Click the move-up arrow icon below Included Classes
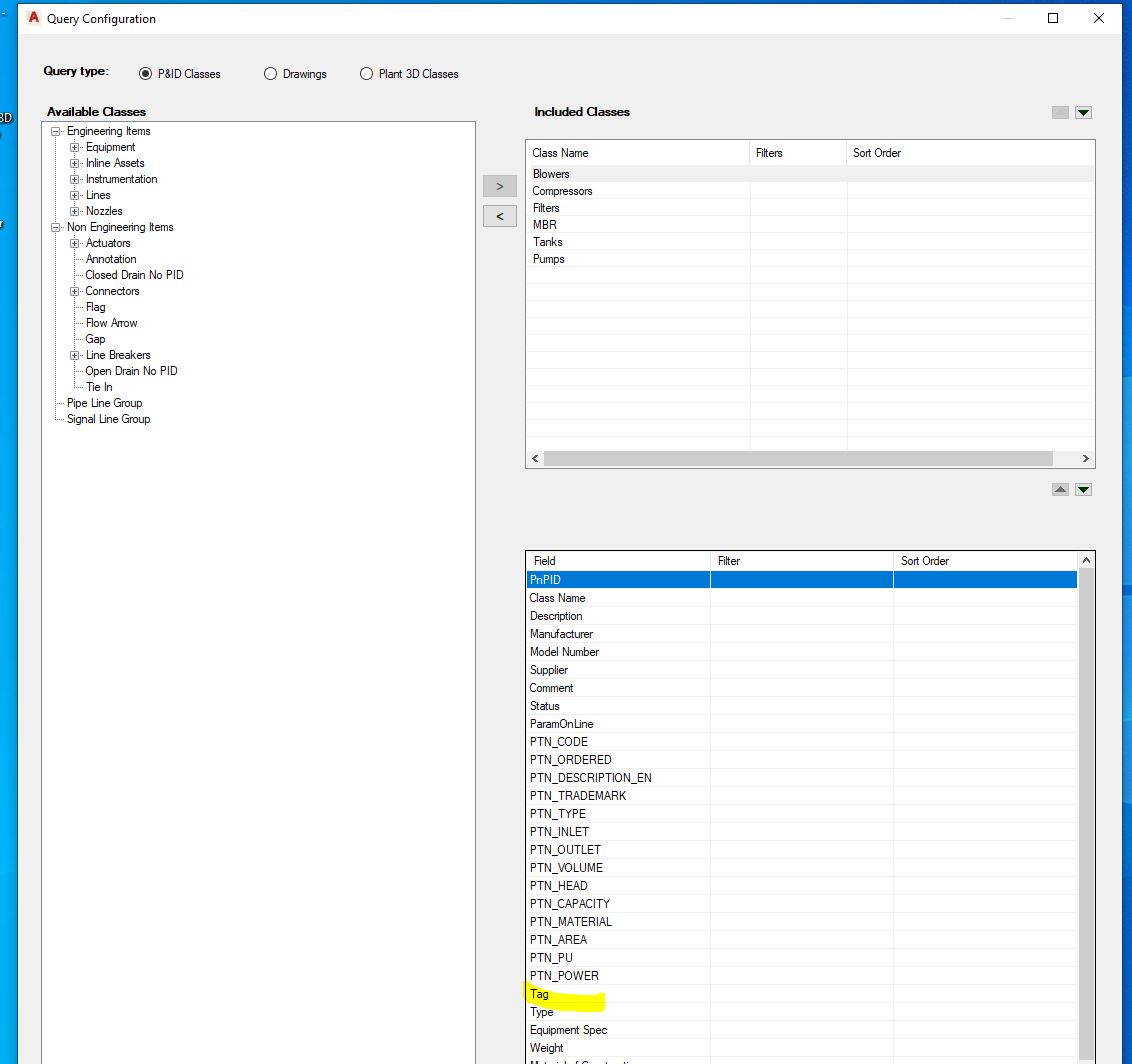This screenshot has width=1132, height=1064. [1060, 489]
